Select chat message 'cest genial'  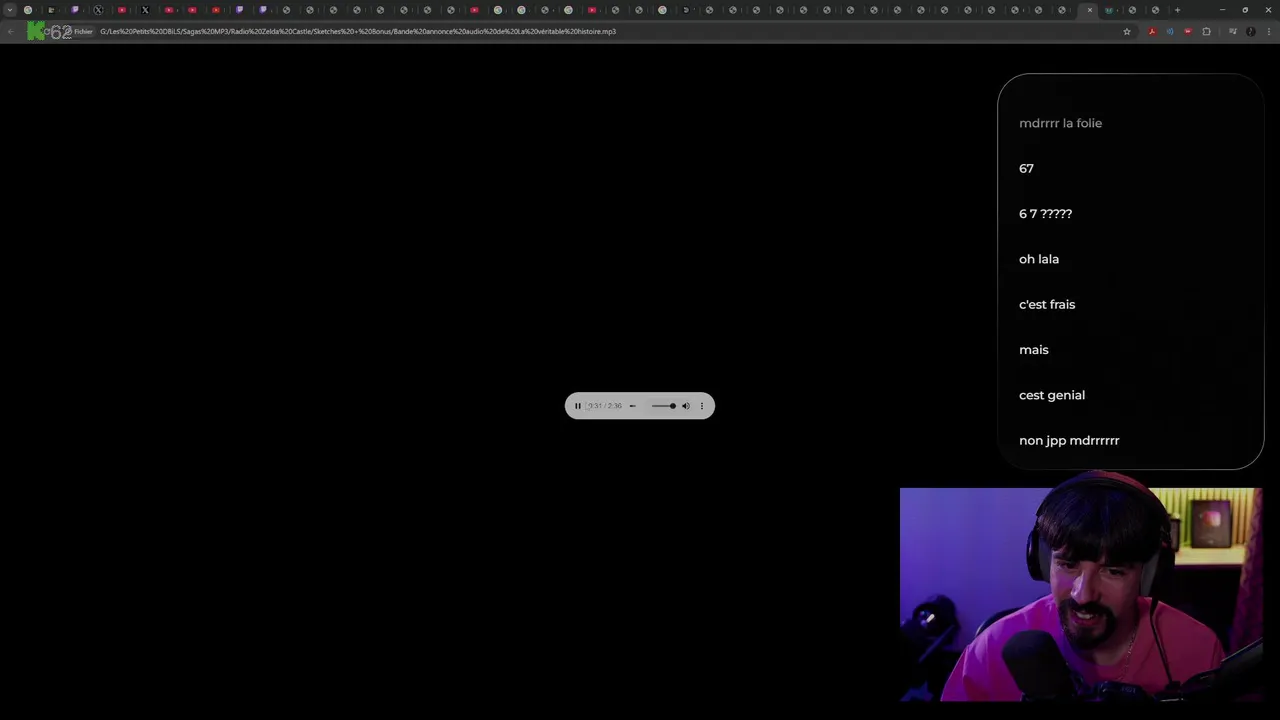[1052, 395]
